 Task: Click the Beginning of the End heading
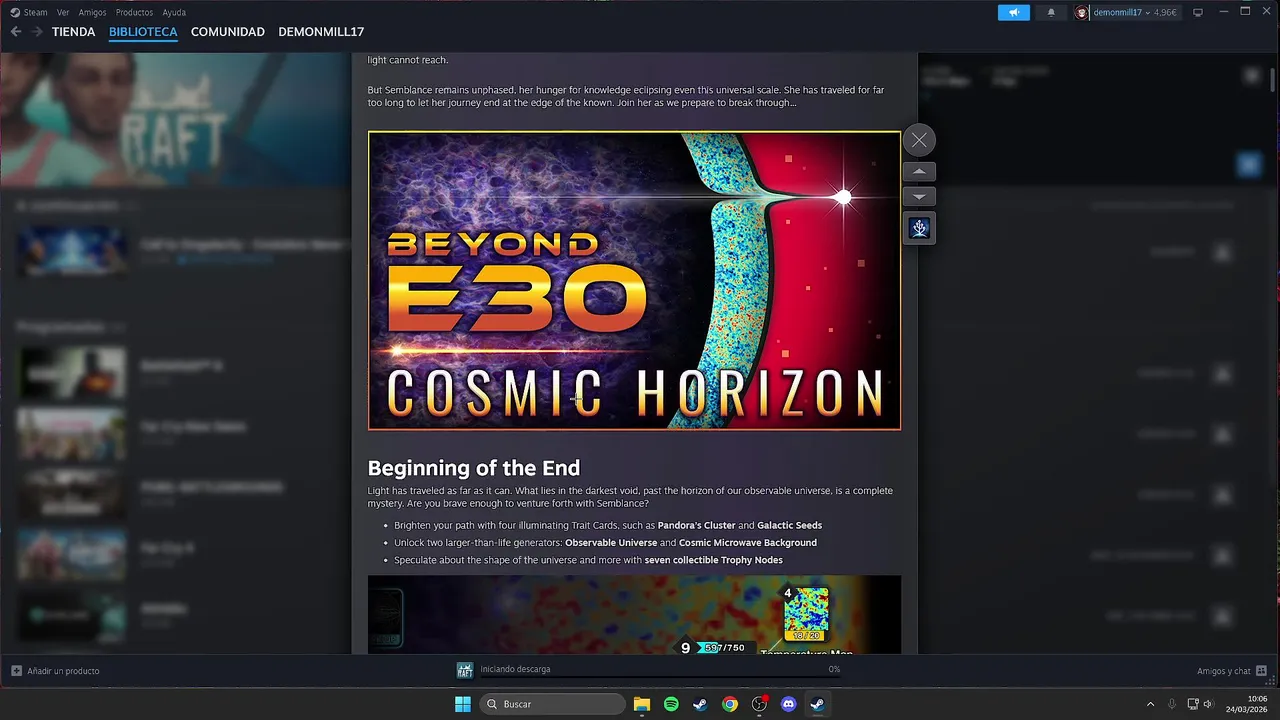click(473, 468)
